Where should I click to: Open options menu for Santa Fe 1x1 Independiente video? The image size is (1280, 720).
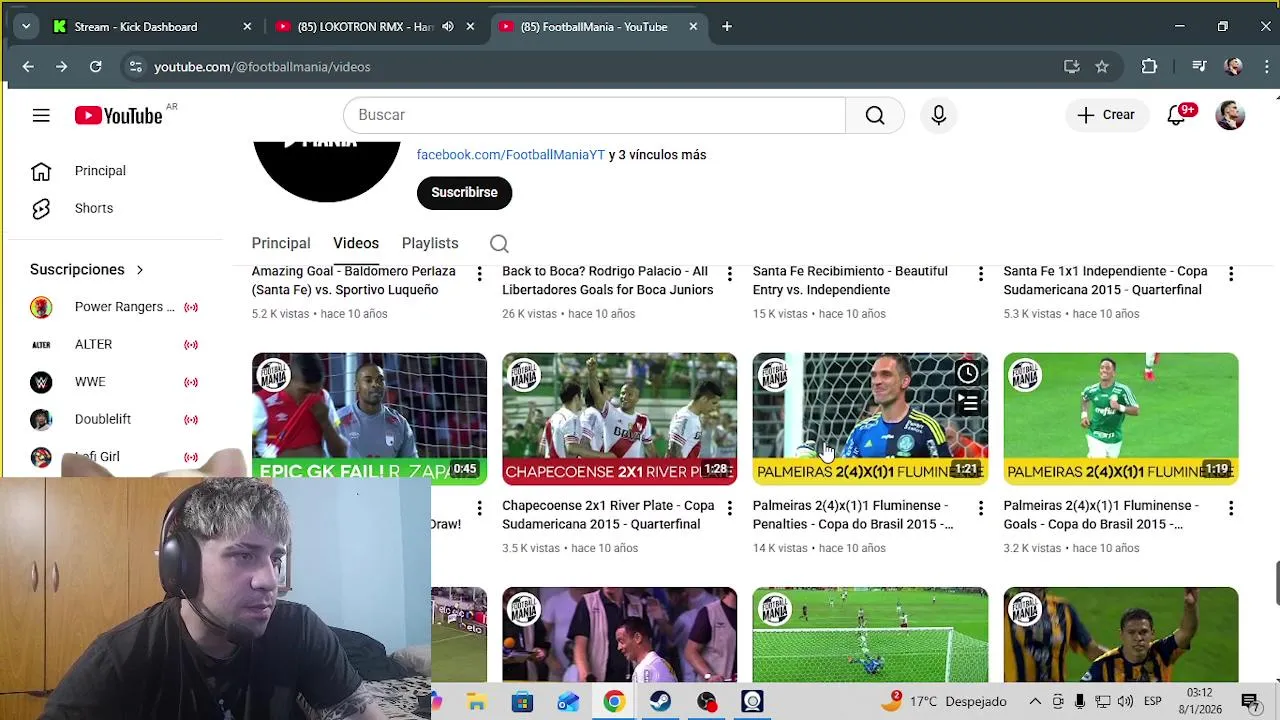click(1231, 274)
